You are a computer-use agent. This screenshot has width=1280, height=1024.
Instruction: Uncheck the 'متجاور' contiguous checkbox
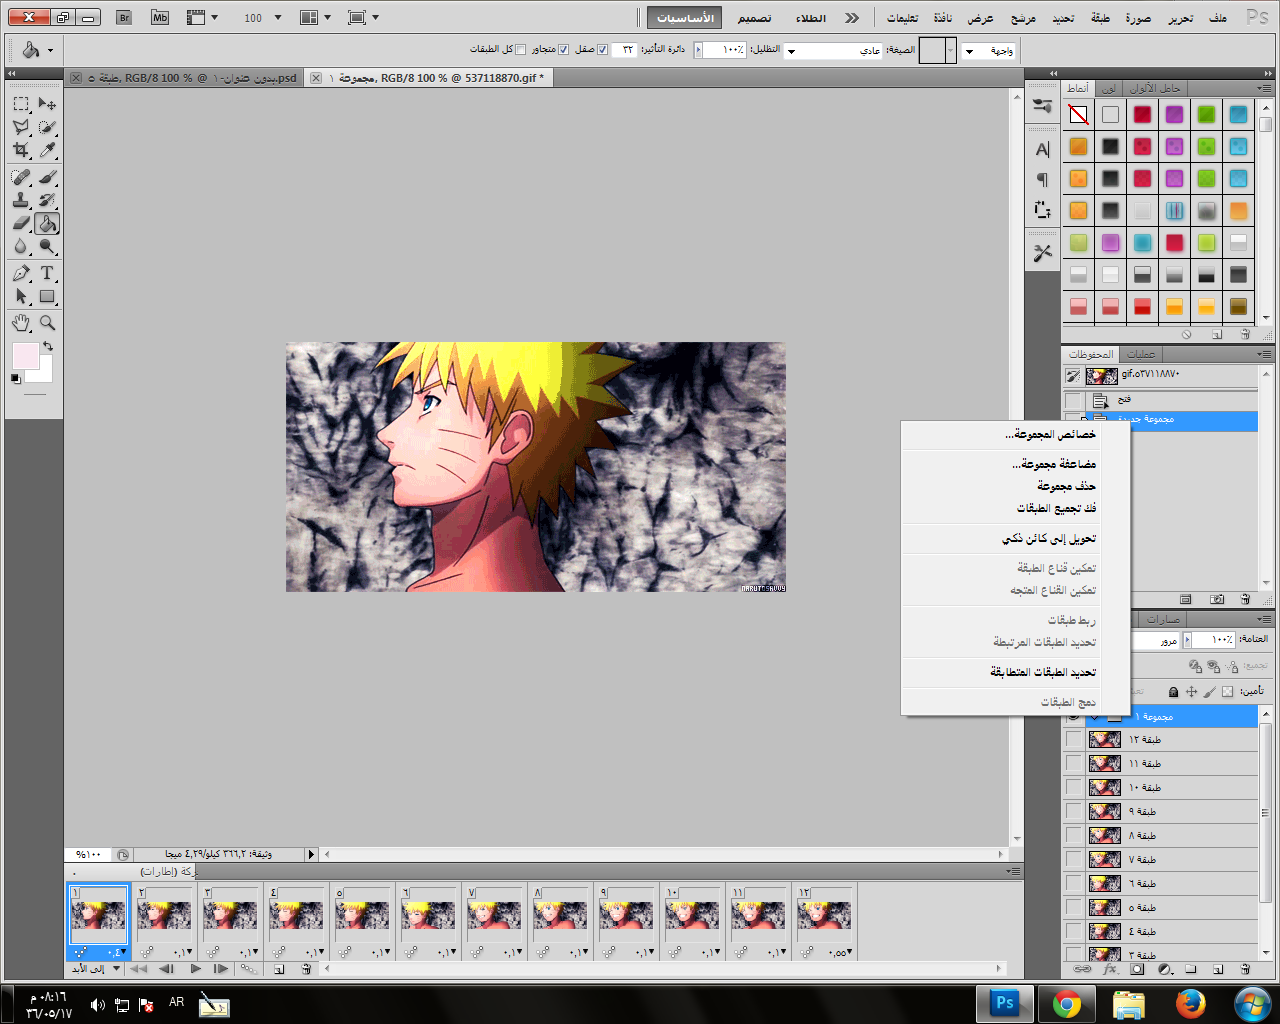pos(564,49)
